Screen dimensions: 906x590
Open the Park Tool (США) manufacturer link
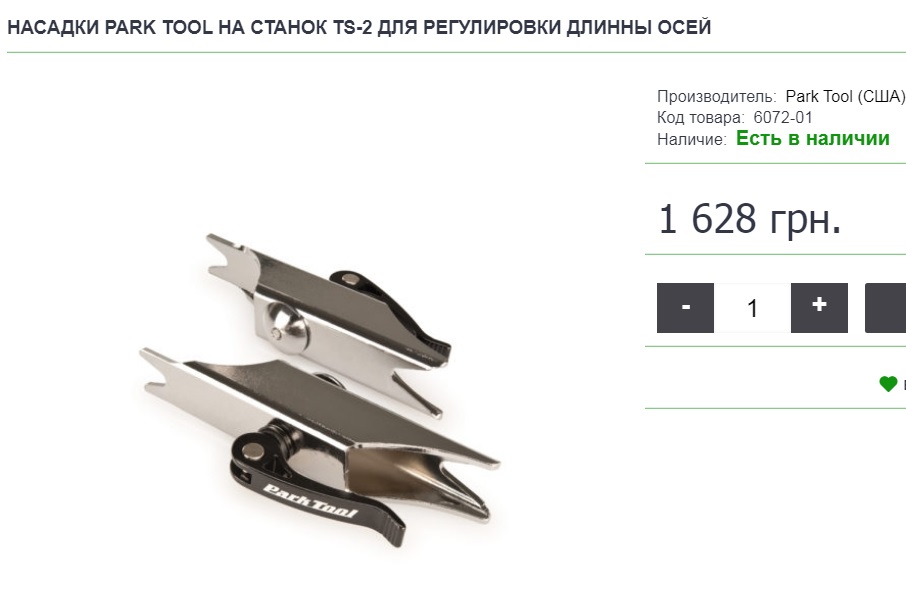pyautogui.click(x=845, y=97)
